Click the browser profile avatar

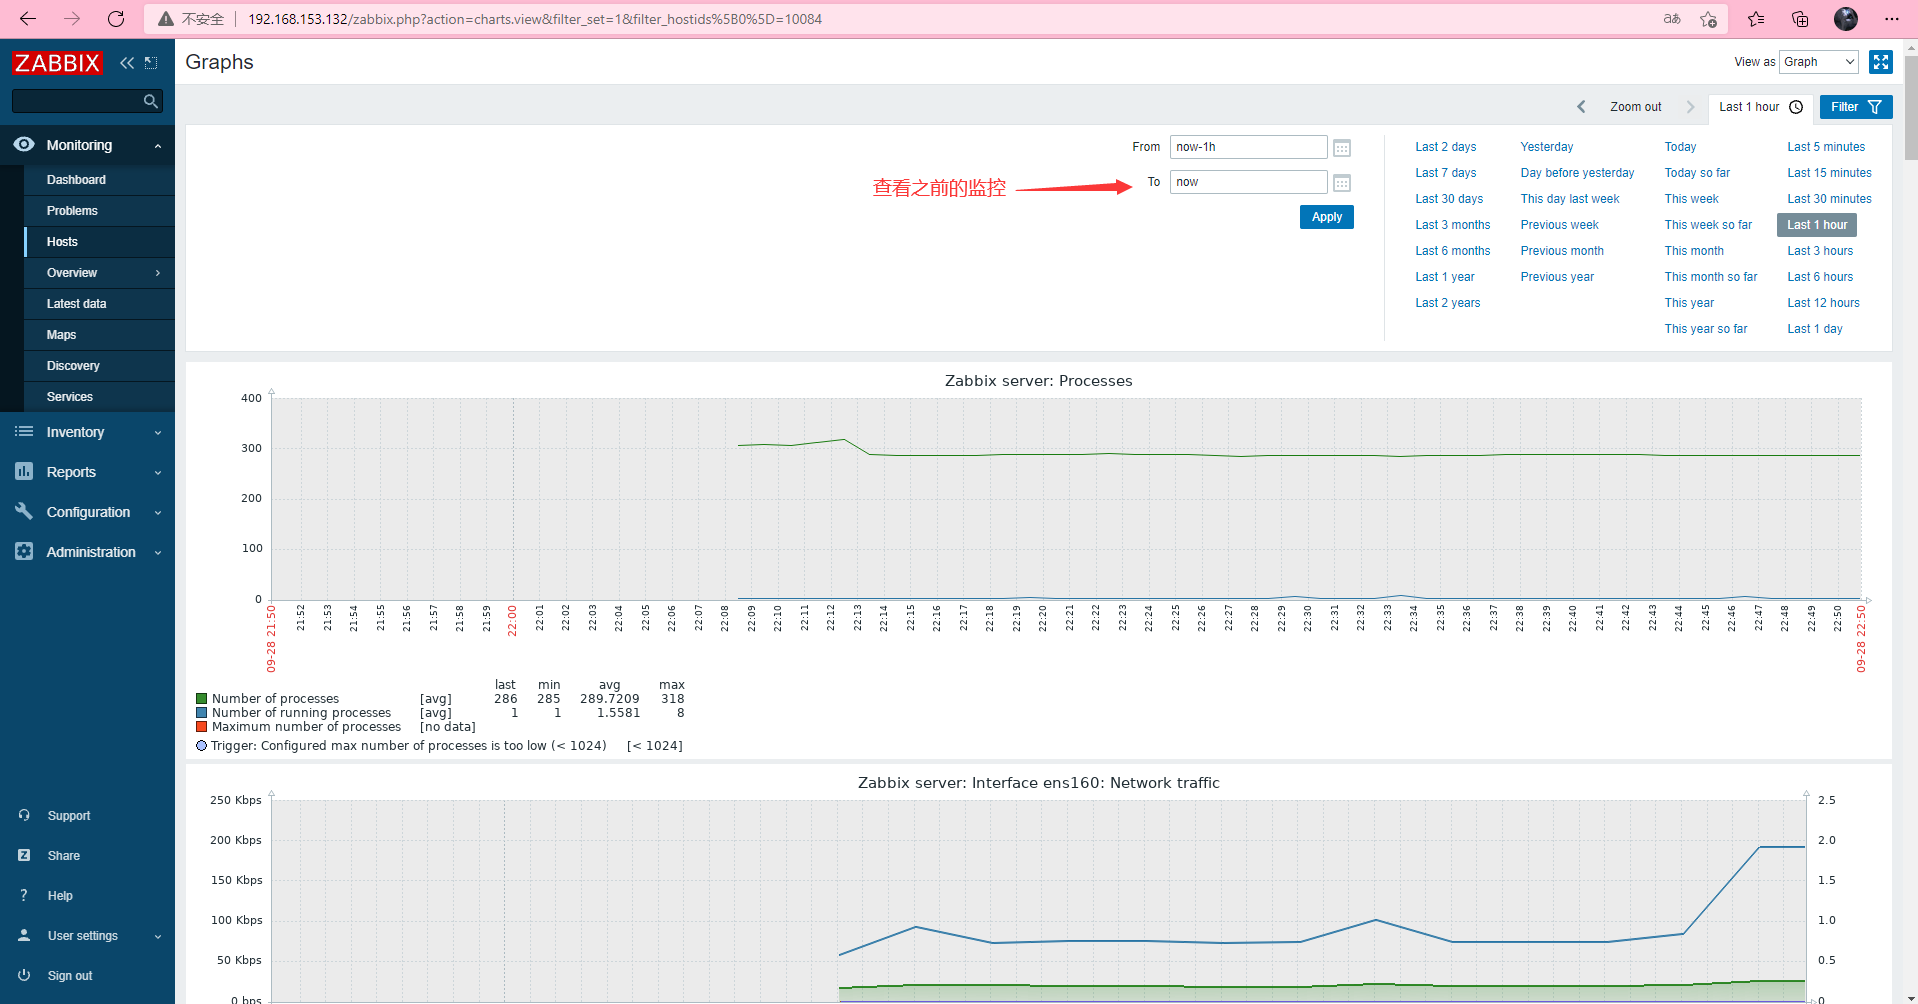pos(1846,19)
